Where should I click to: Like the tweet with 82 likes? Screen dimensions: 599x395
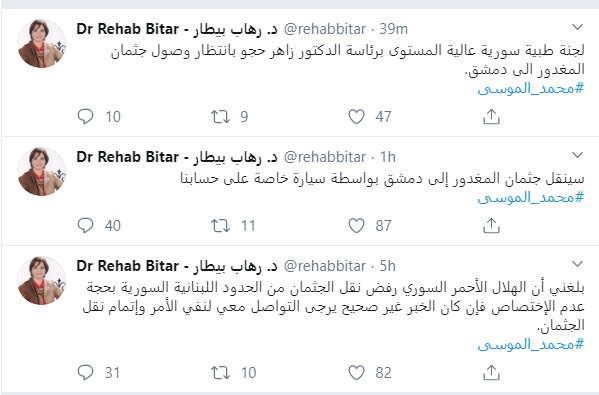point(356,372)
